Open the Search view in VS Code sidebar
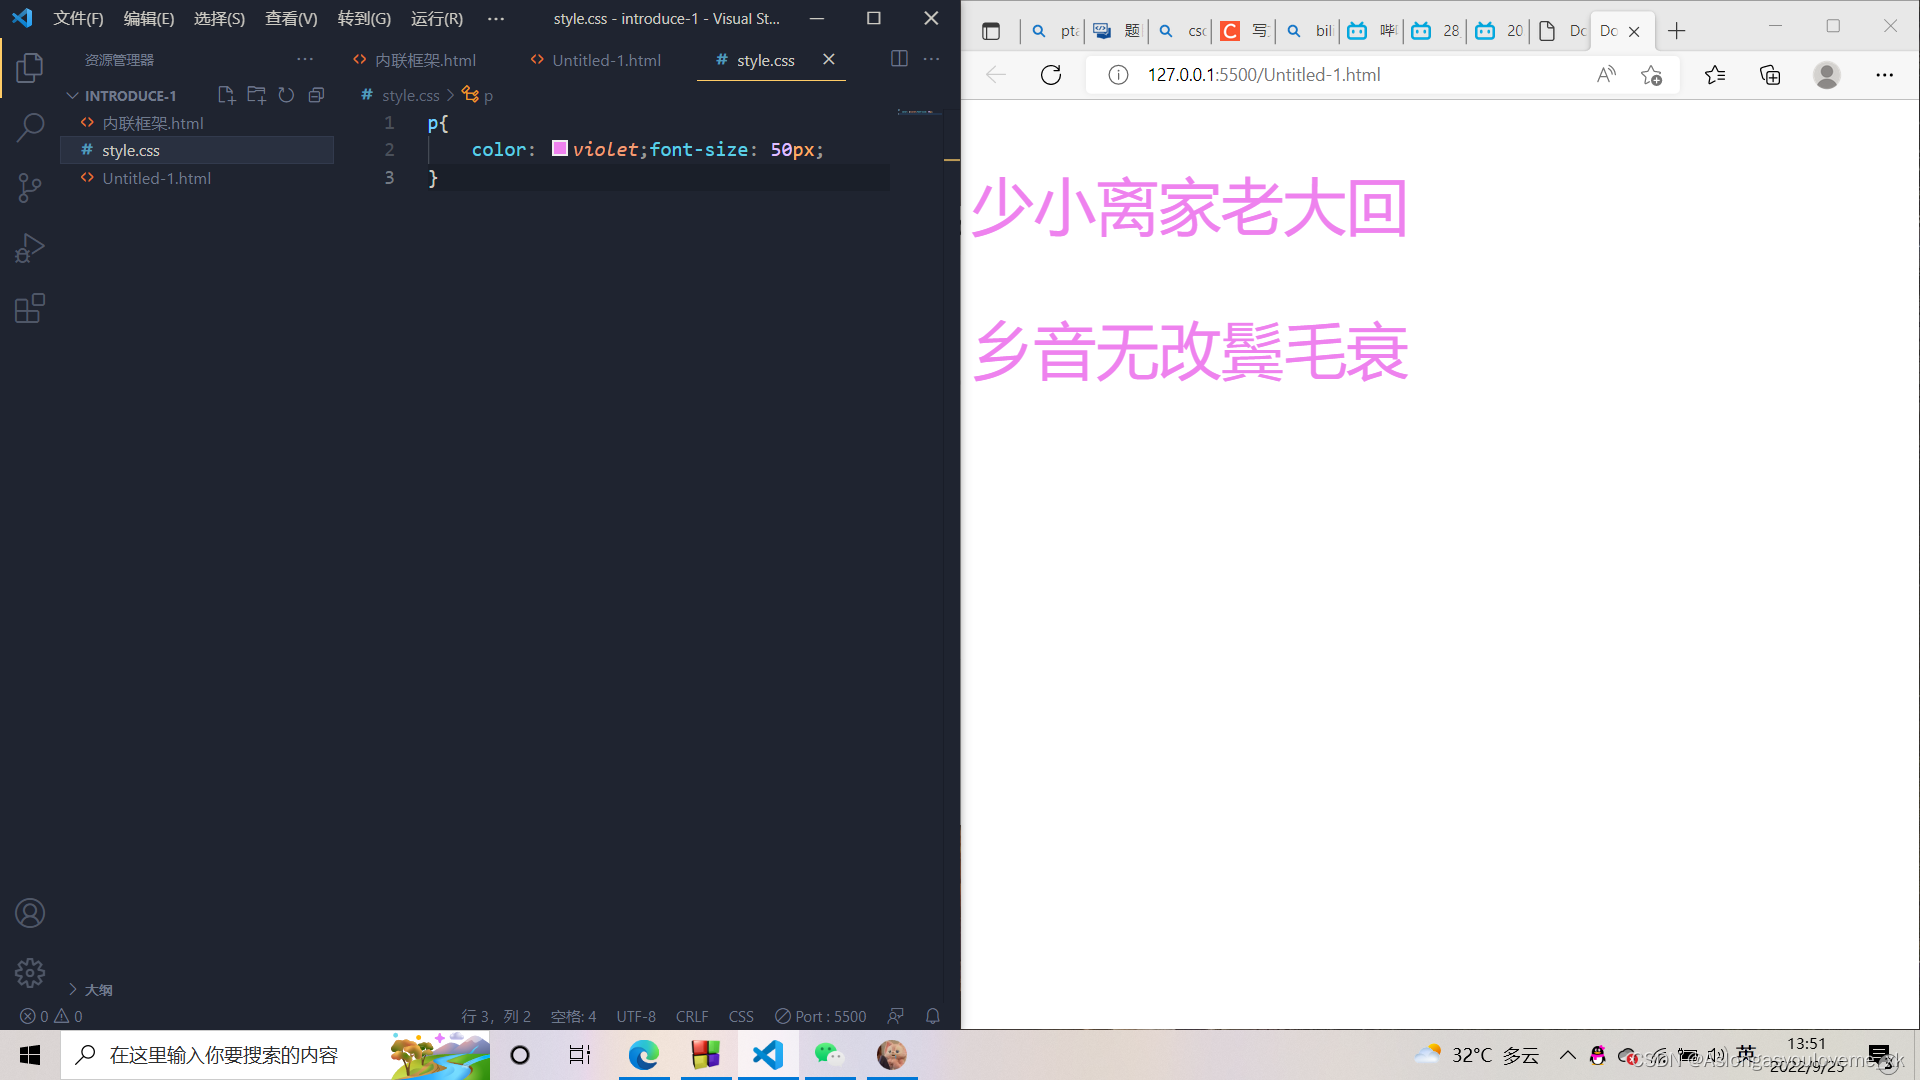The height and width of the screenshot is (1080, 1920). [30, 127]
